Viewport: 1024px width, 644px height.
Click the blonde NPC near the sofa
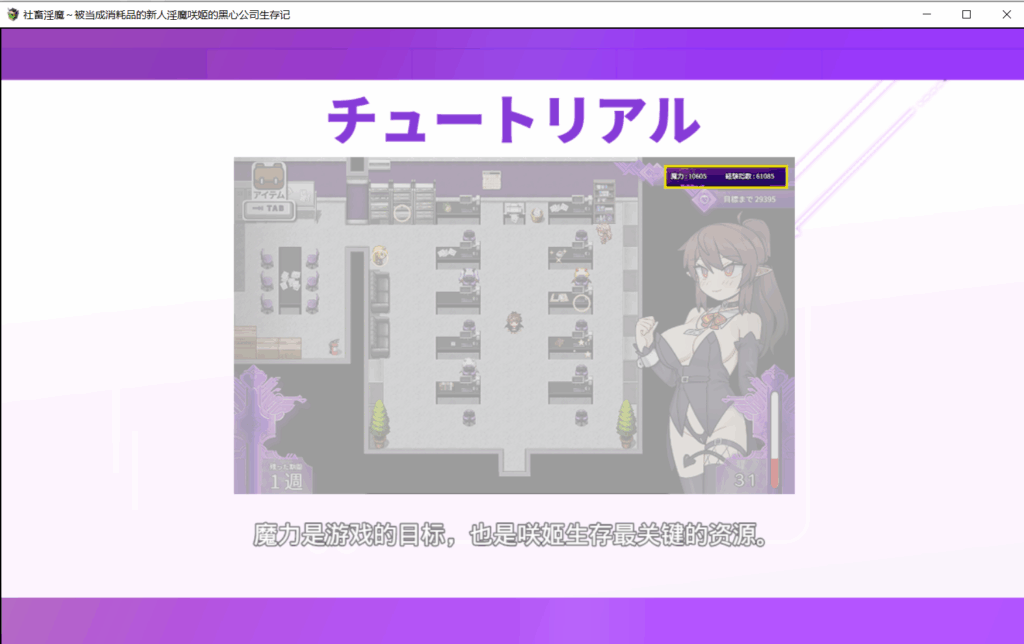coord(379,255)
